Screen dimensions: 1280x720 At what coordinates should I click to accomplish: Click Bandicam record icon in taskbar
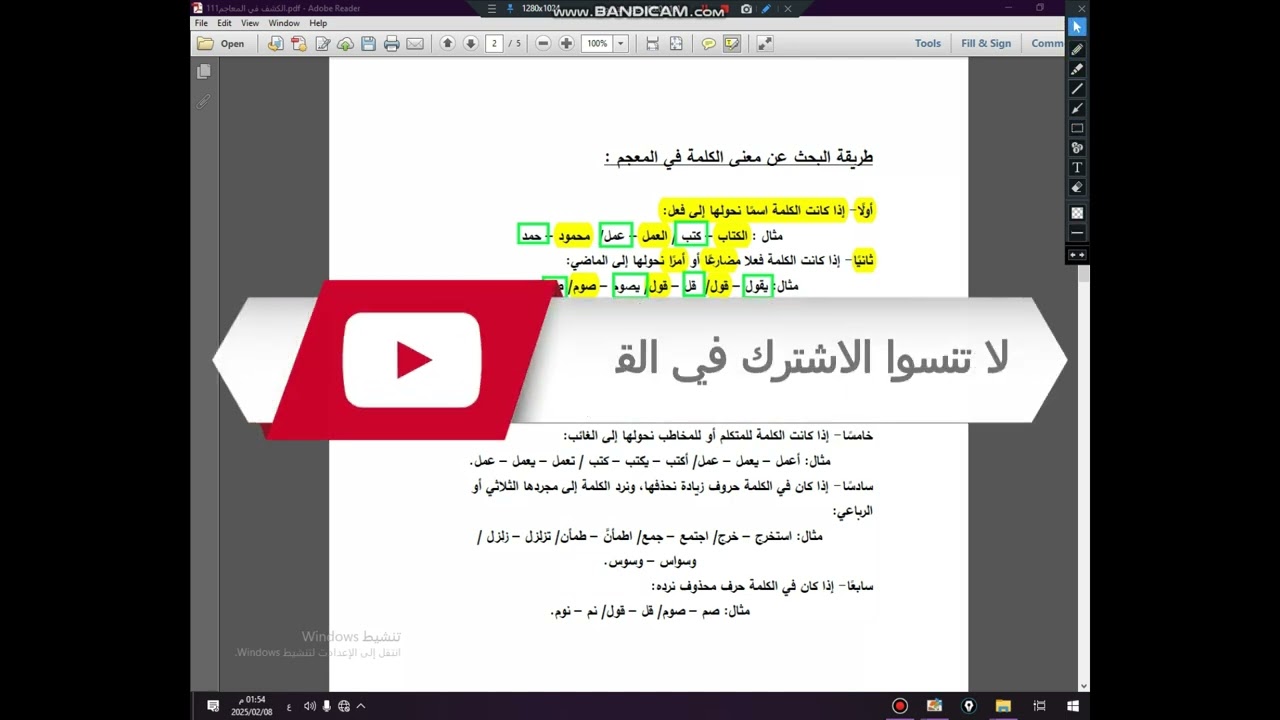click(900, 706)
